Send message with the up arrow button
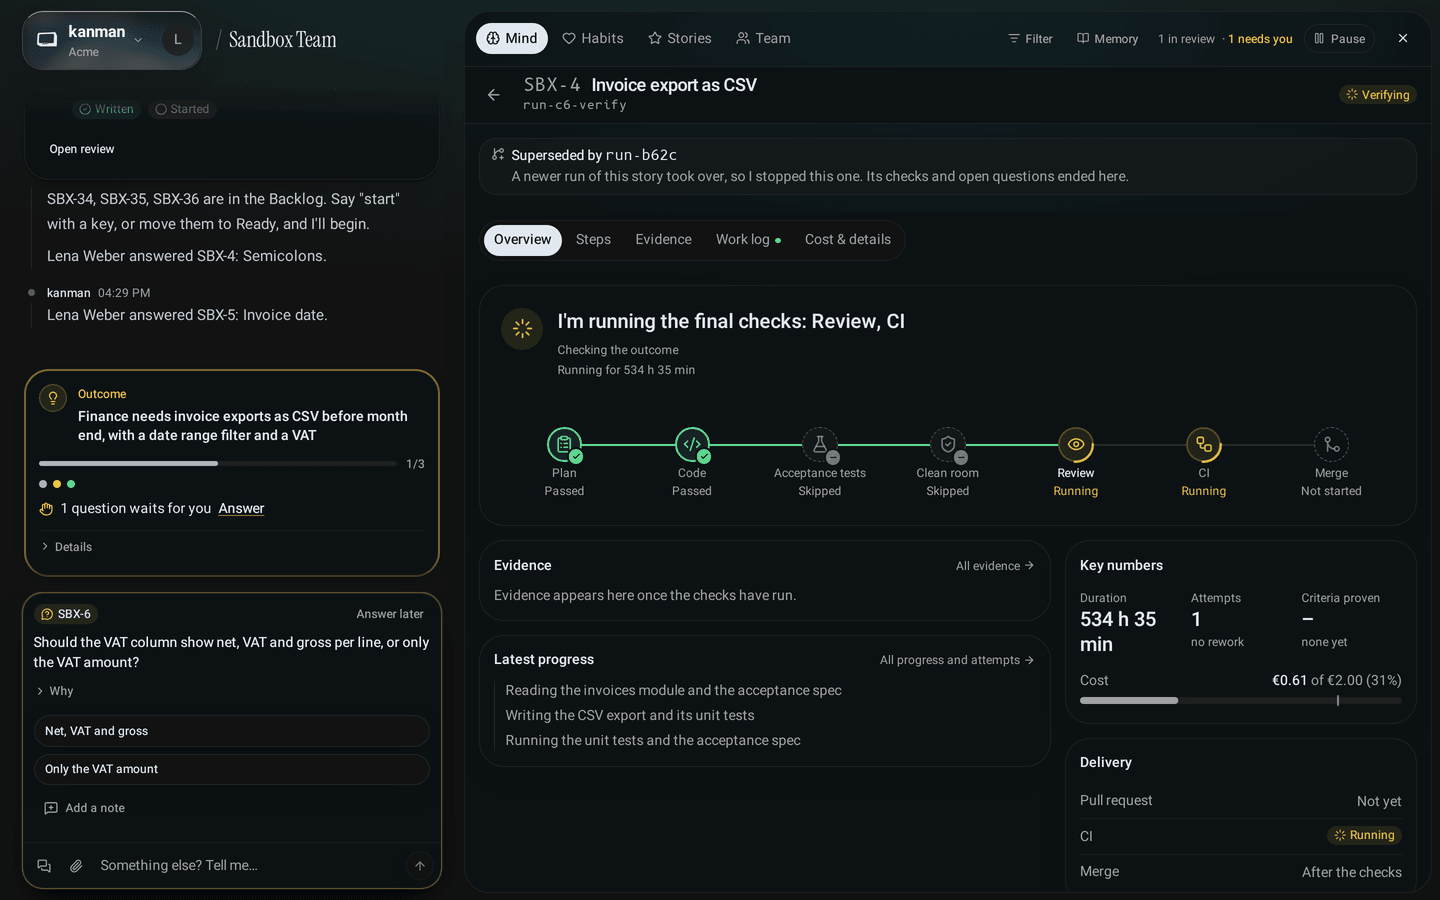1440x900 pixels. [420, 866]
